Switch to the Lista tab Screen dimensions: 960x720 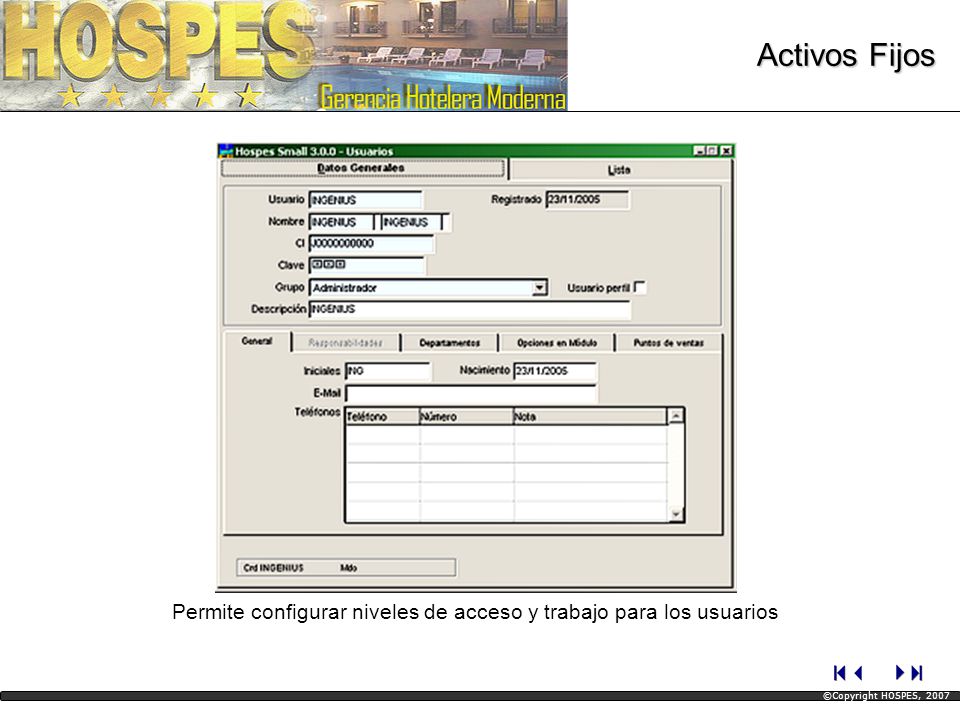619,170
